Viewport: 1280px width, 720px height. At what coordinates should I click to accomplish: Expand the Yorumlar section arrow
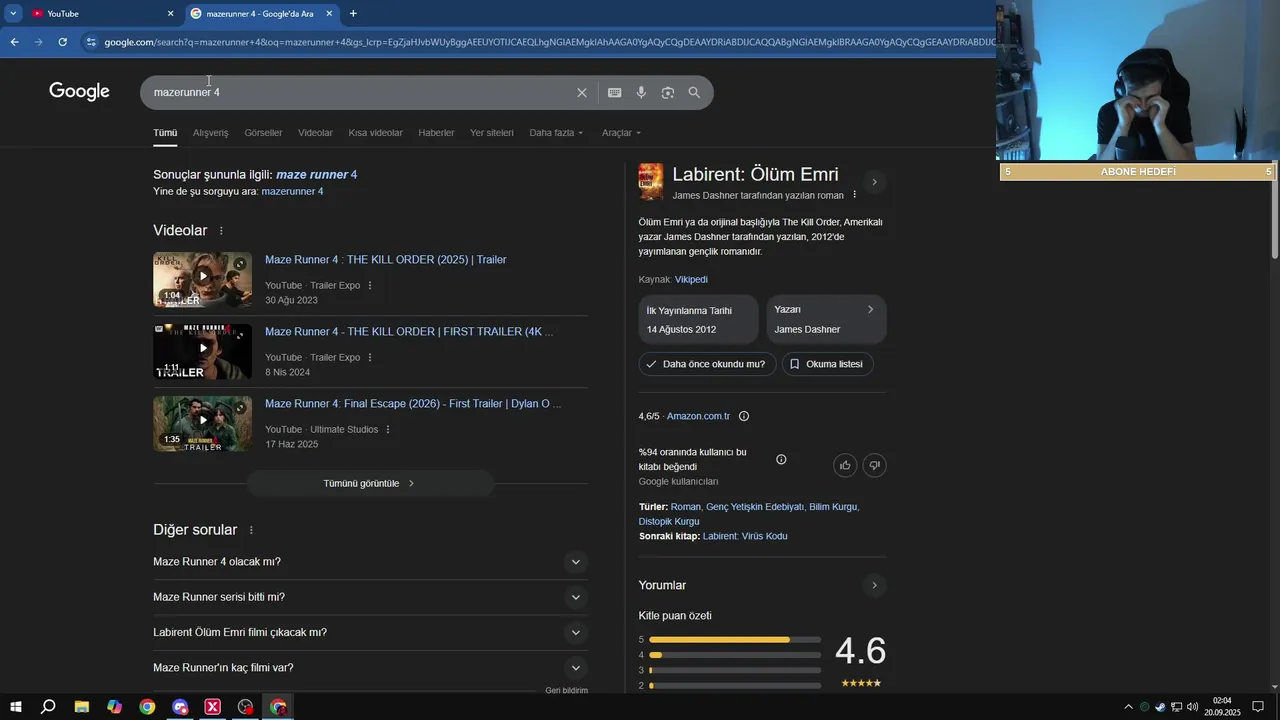tap(874, 585)
